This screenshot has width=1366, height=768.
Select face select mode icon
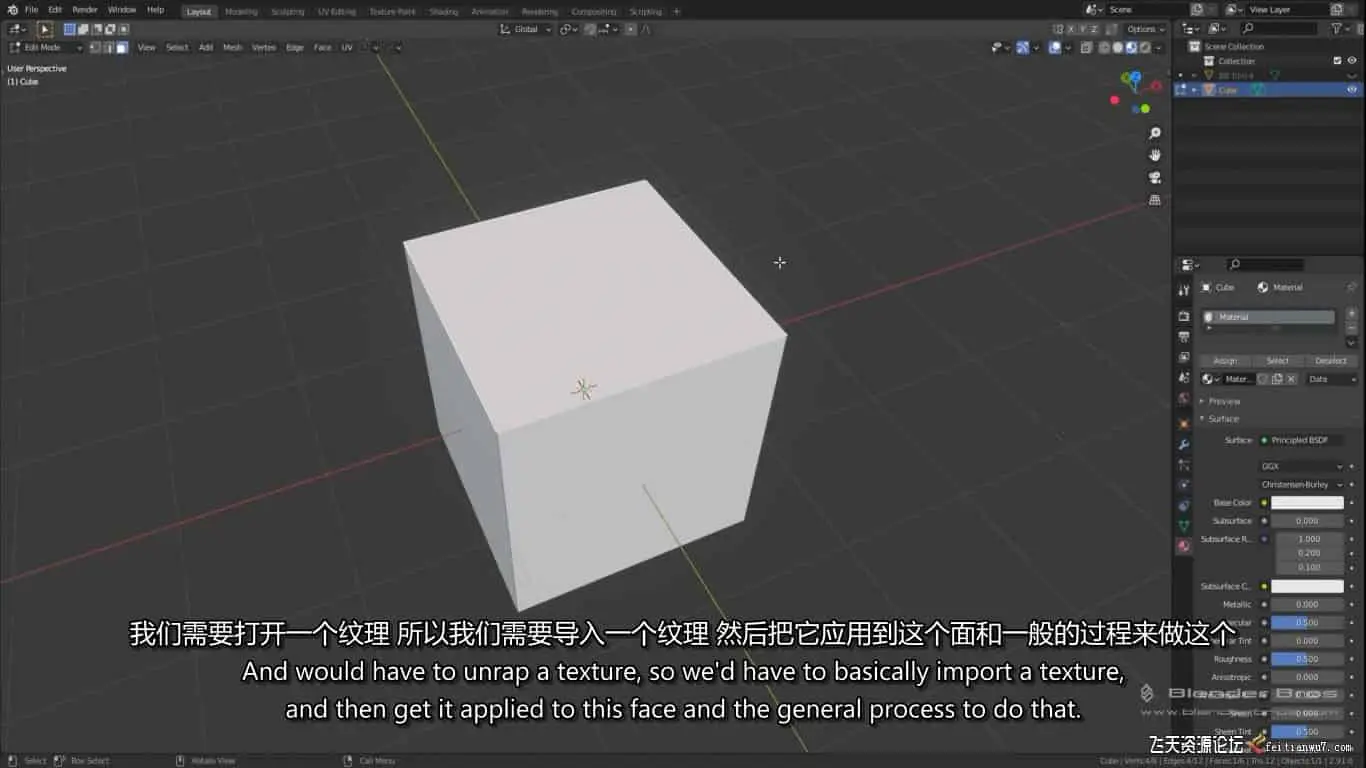pyautogui.click(x=122, y=47)
